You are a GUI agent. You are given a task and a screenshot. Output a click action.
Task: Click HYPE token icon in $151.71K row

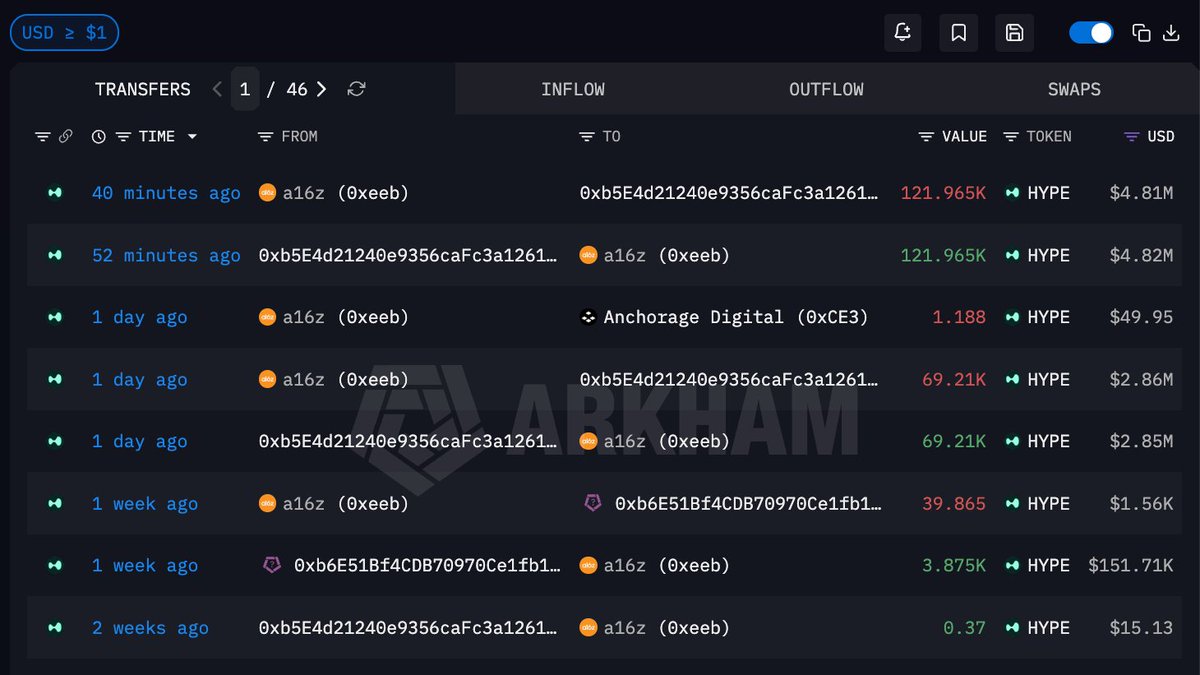[1012, 565]
